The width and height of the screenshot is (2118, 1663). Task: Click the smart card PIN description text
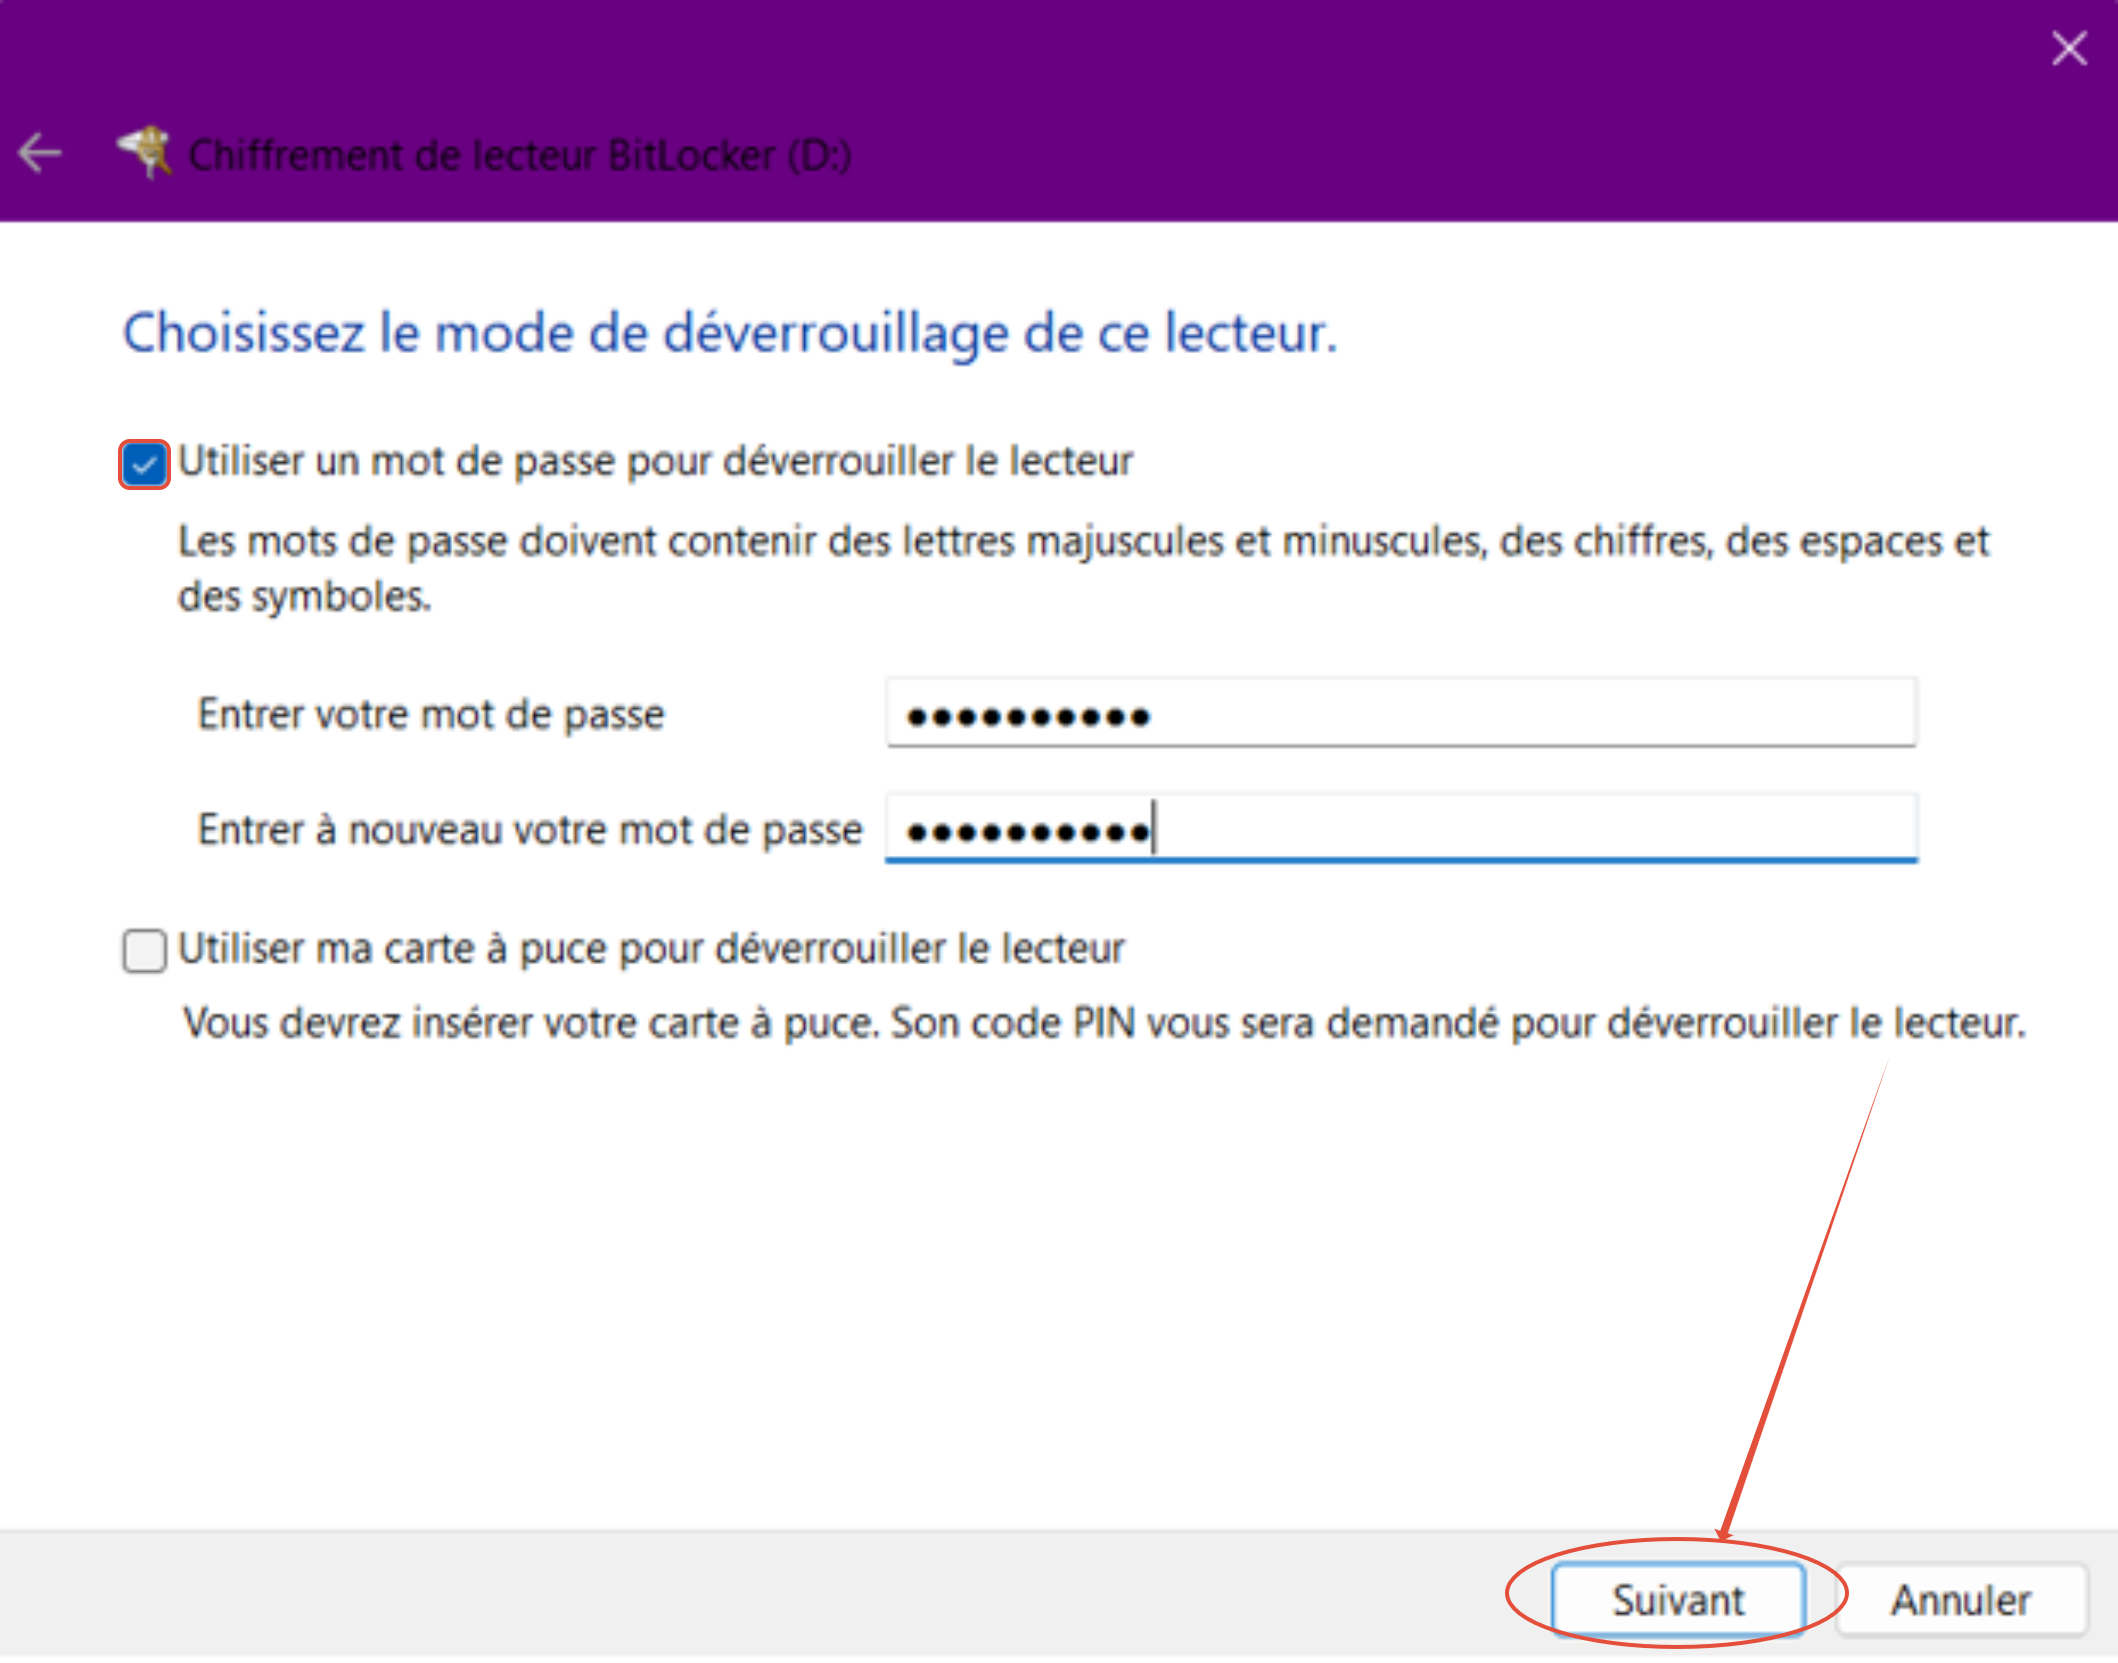(x=1104, y=1023)
